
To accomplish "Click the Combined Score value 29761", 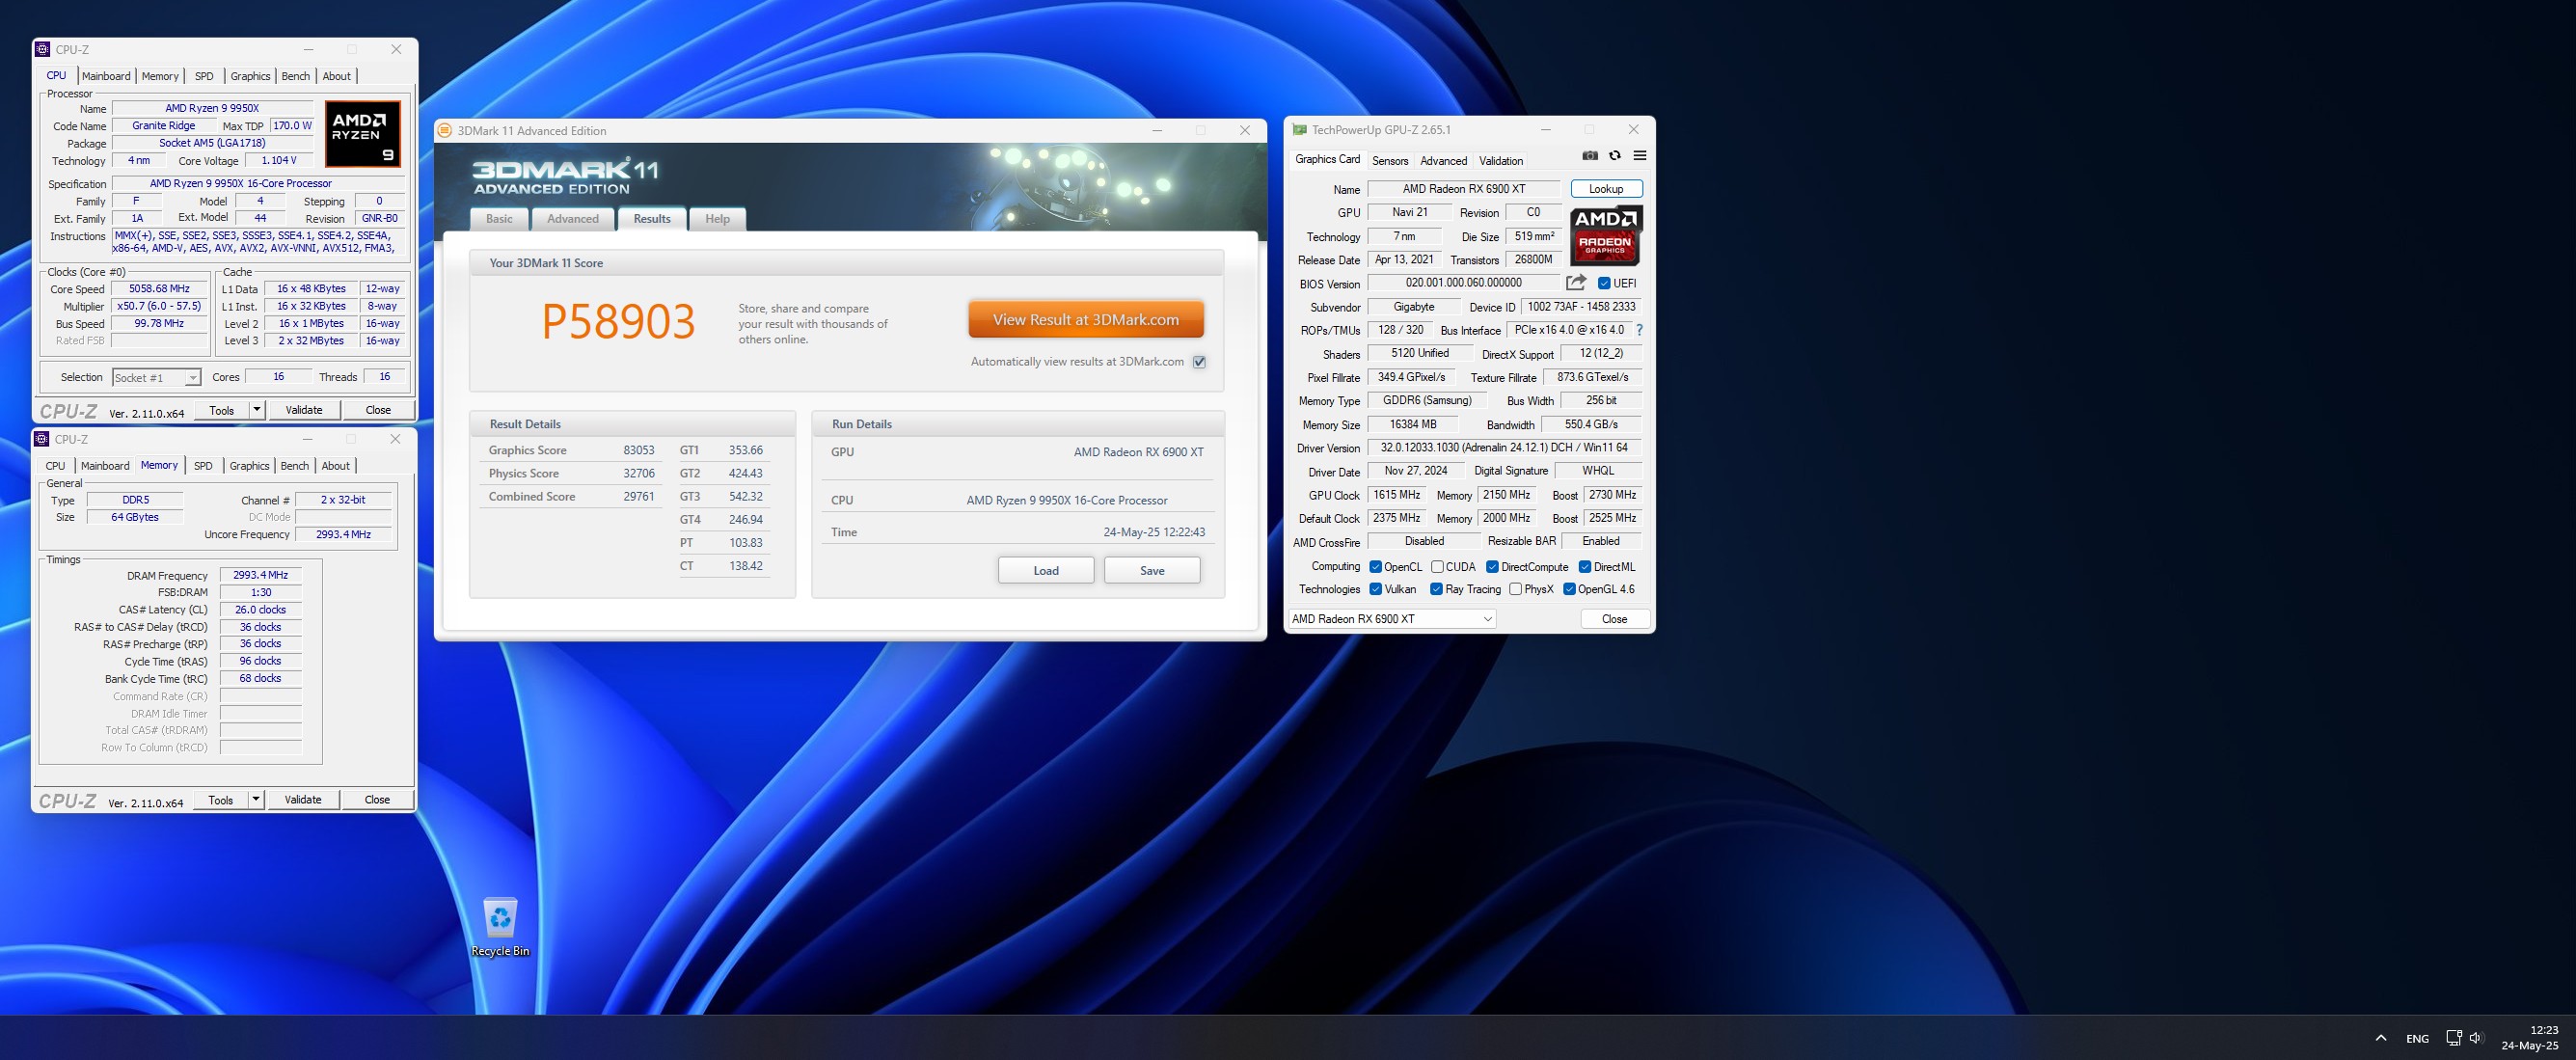I will pos(639,497).
